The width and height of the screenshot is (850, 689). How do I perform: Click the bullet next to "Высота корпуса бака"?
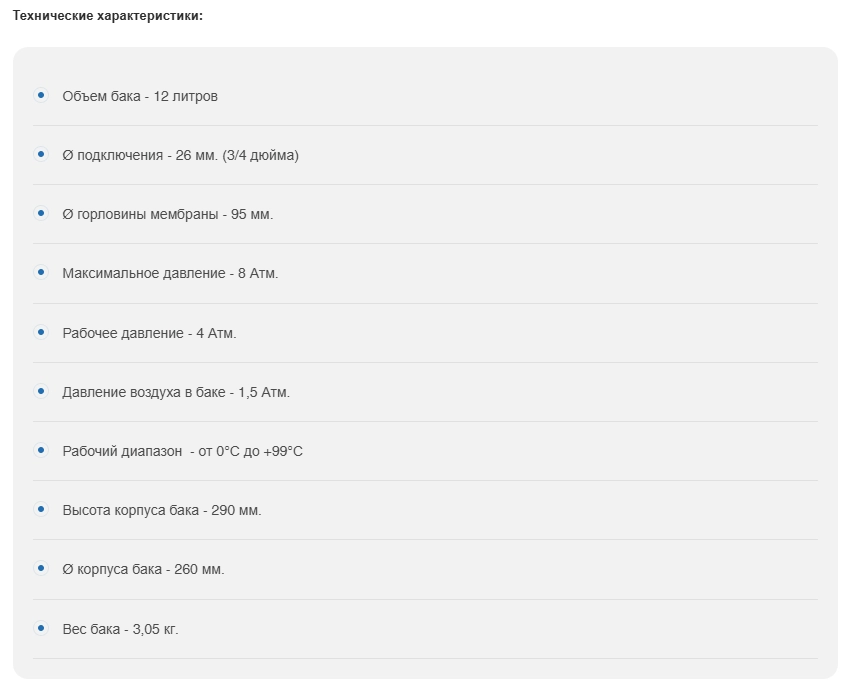pos(41,509)
